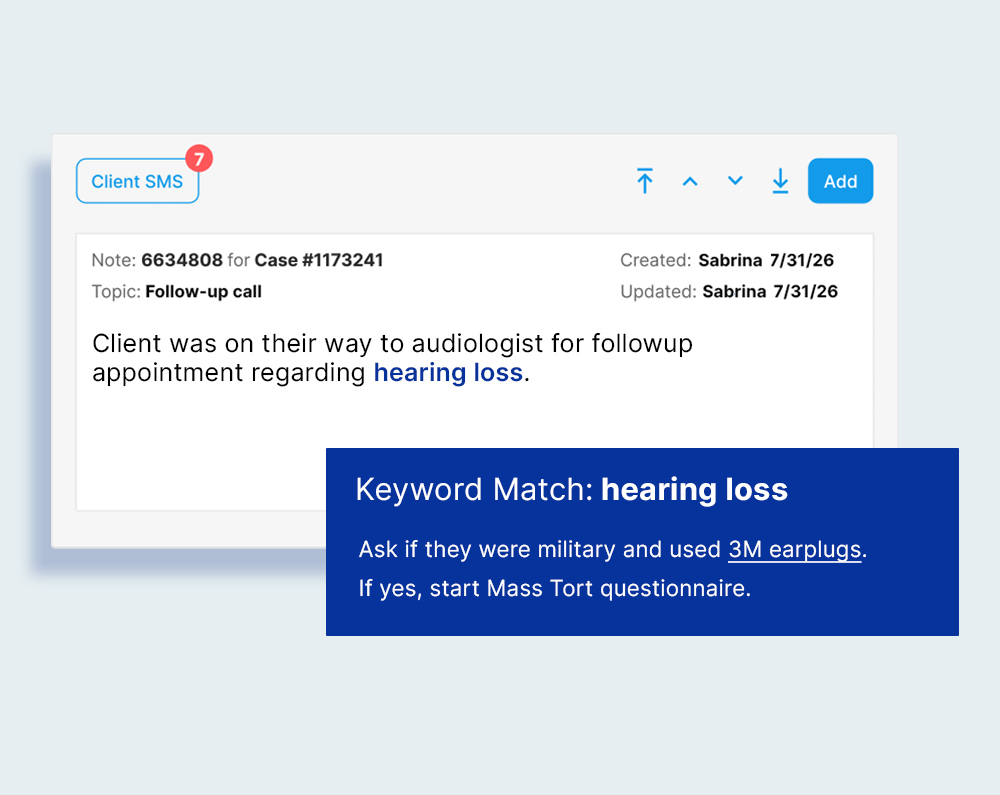Click the Keyword Match heading
This screenshot has height=795, width=1000.
coord(474,490)
